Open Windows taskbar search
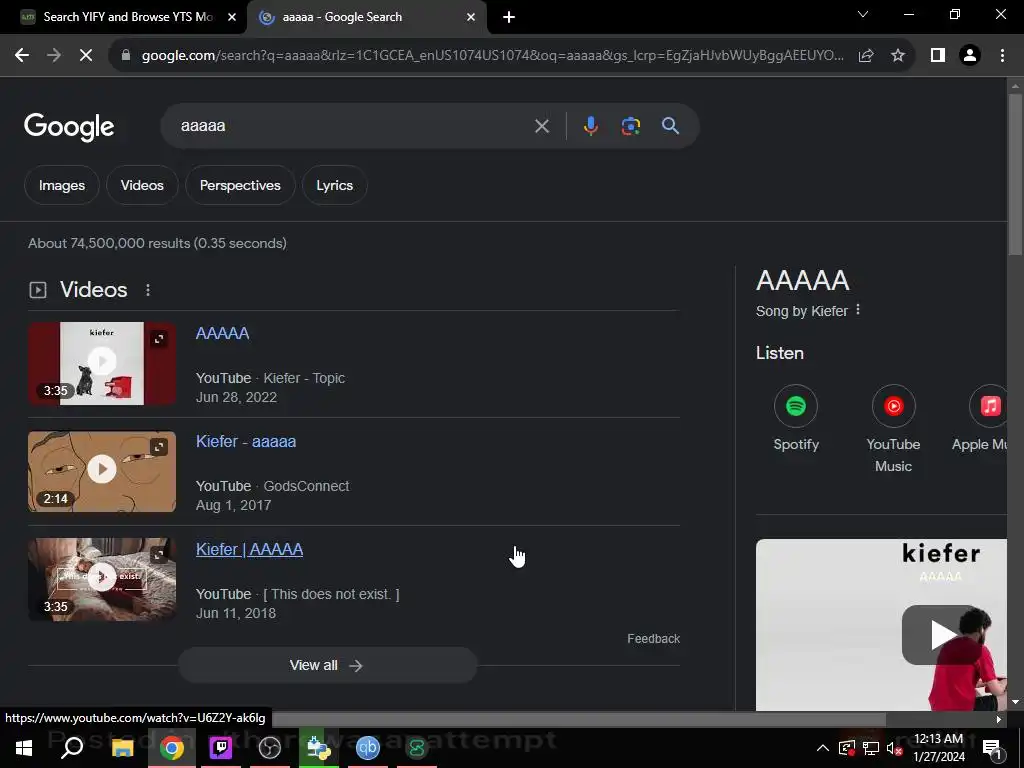 72,748
